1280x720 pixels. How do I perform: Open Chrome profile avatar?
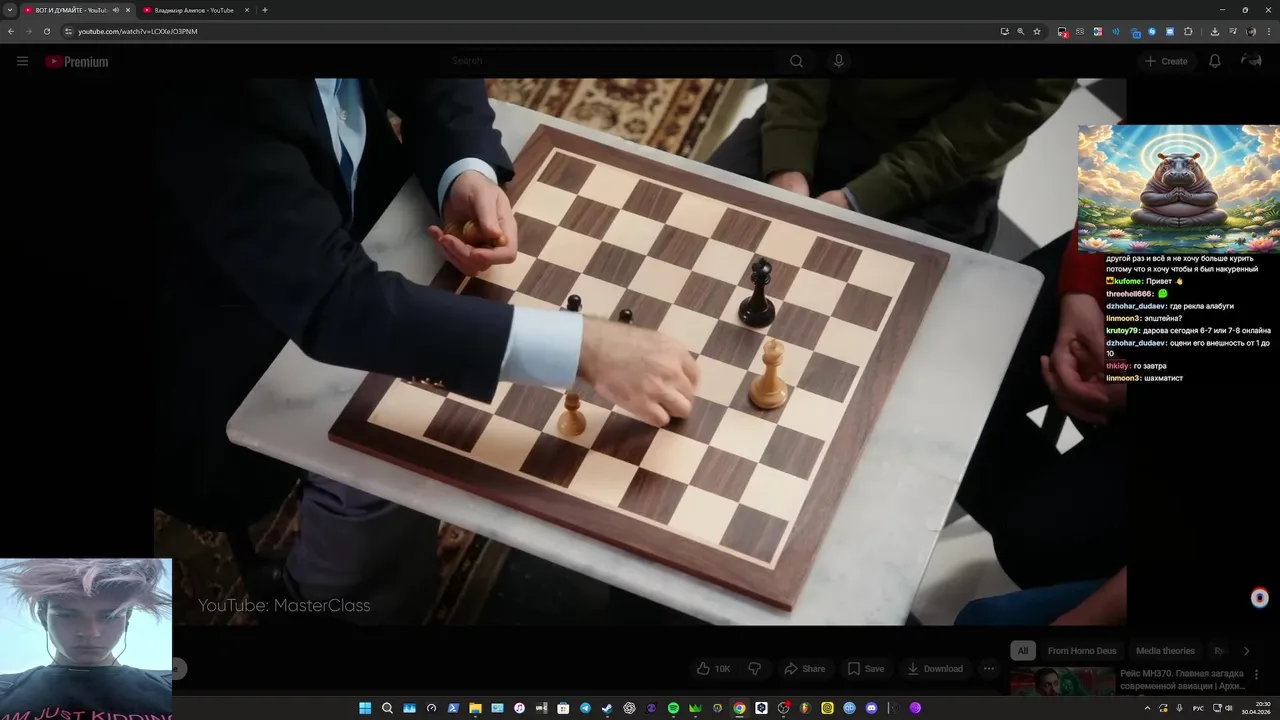click(1251, 31)
